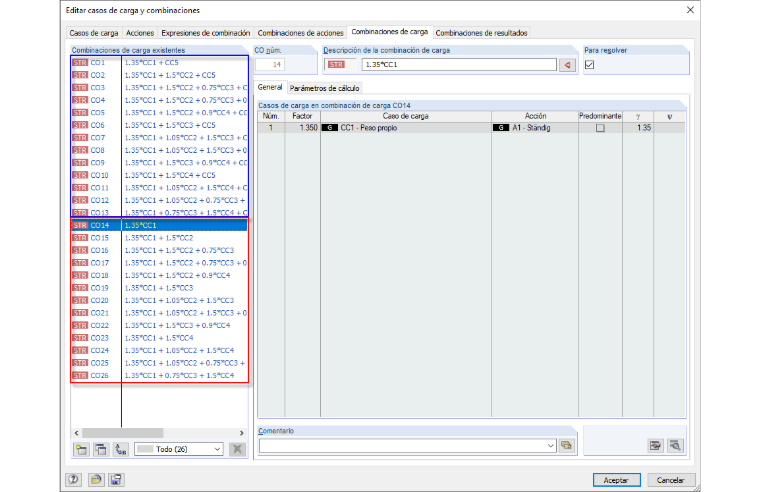The image size is (760, 492).
Task: Open Combinaciones de resultados tab
Action: pos(481,33)
